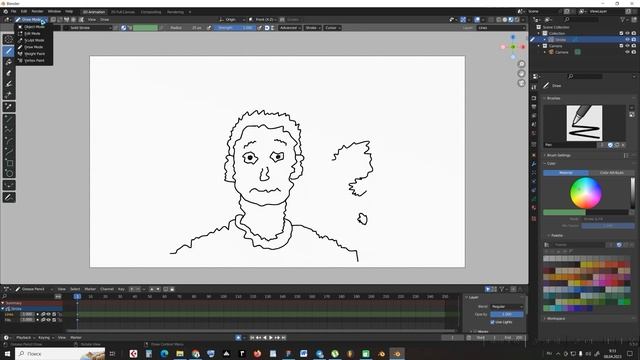Viewport: 640px width, 360px height.
Task: Disable render for the Stroke object
Action: click(634, 40)
